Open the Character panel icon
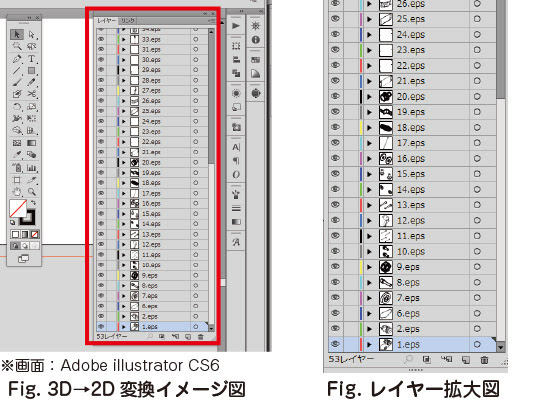554x401 pixels. click(x=236, y=147)
